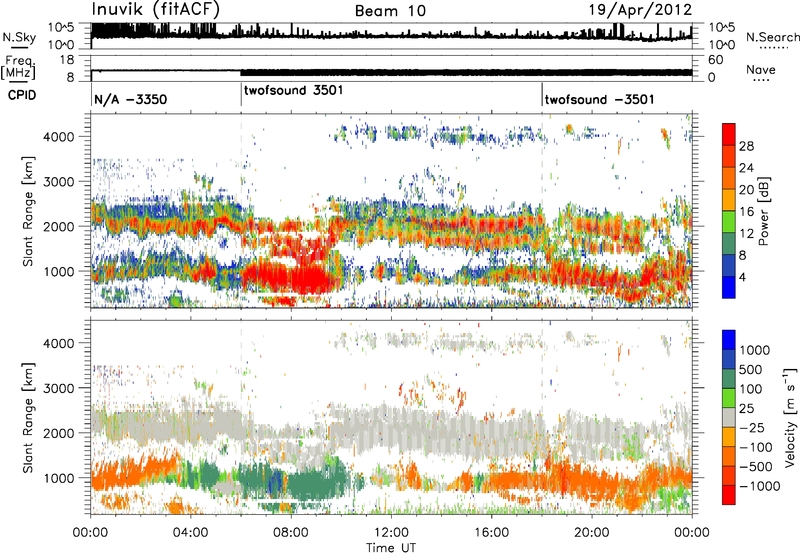800x554 pixels.
Task: Click the N.Sky solid line legend sample
Action: pyautogui.click(x=19, y=47)
